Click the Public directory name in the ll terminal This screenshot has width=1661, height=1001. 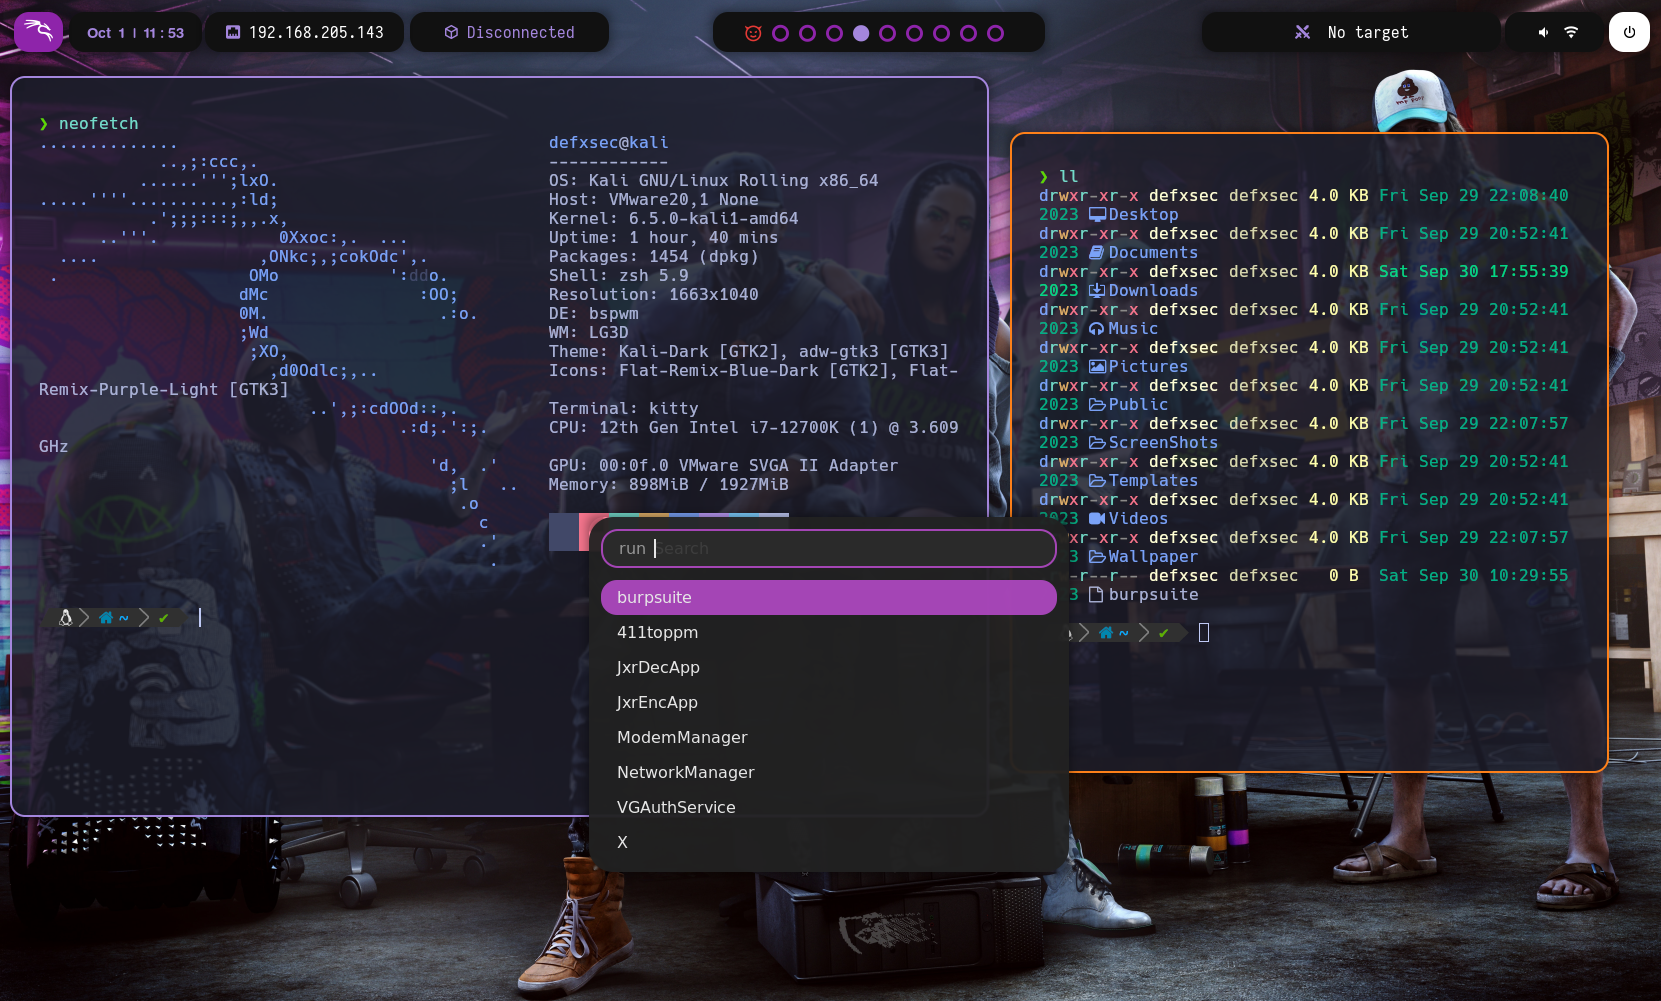(x=1138, y=404)
